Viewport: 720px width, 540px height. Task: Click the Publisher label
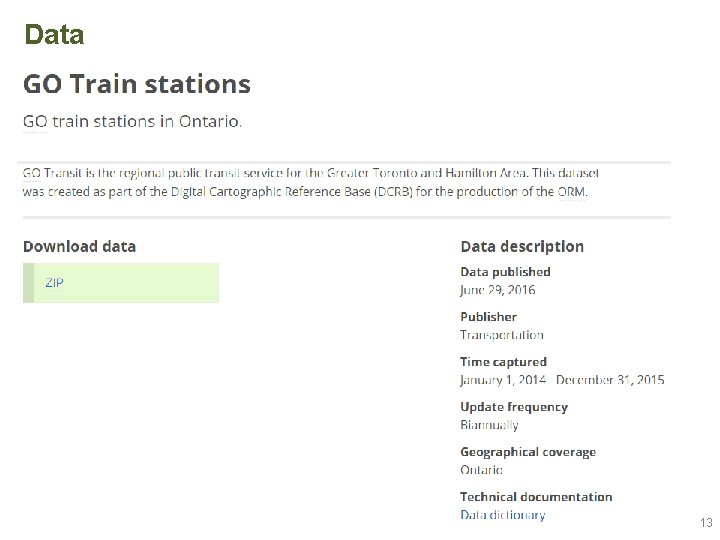(488, 316)
